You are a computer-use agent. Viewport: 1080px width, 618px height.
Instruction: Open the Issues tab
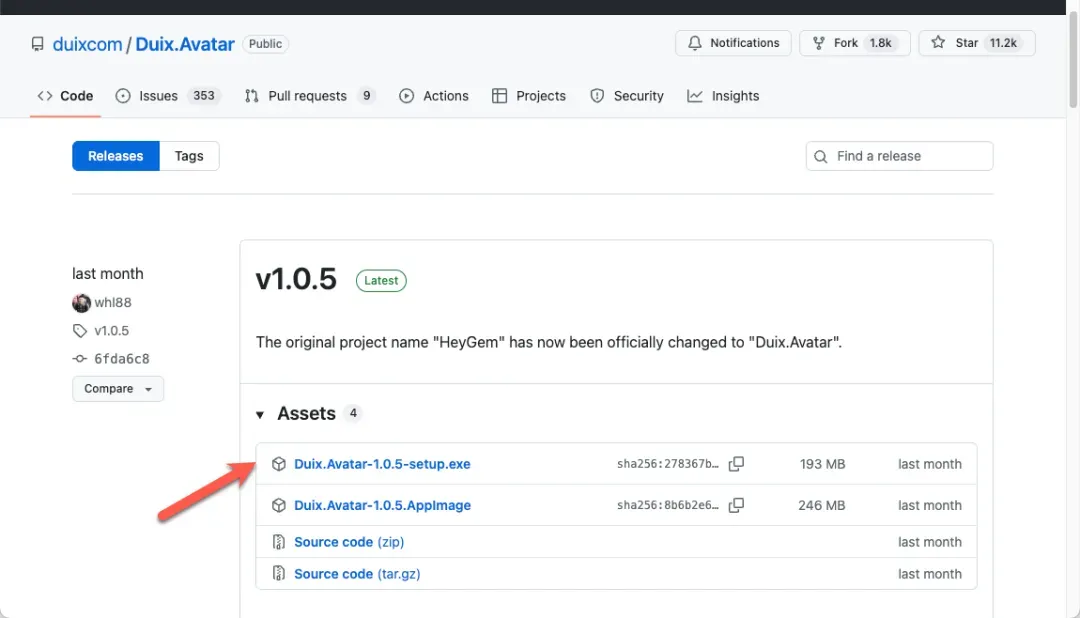coord(167,96)
